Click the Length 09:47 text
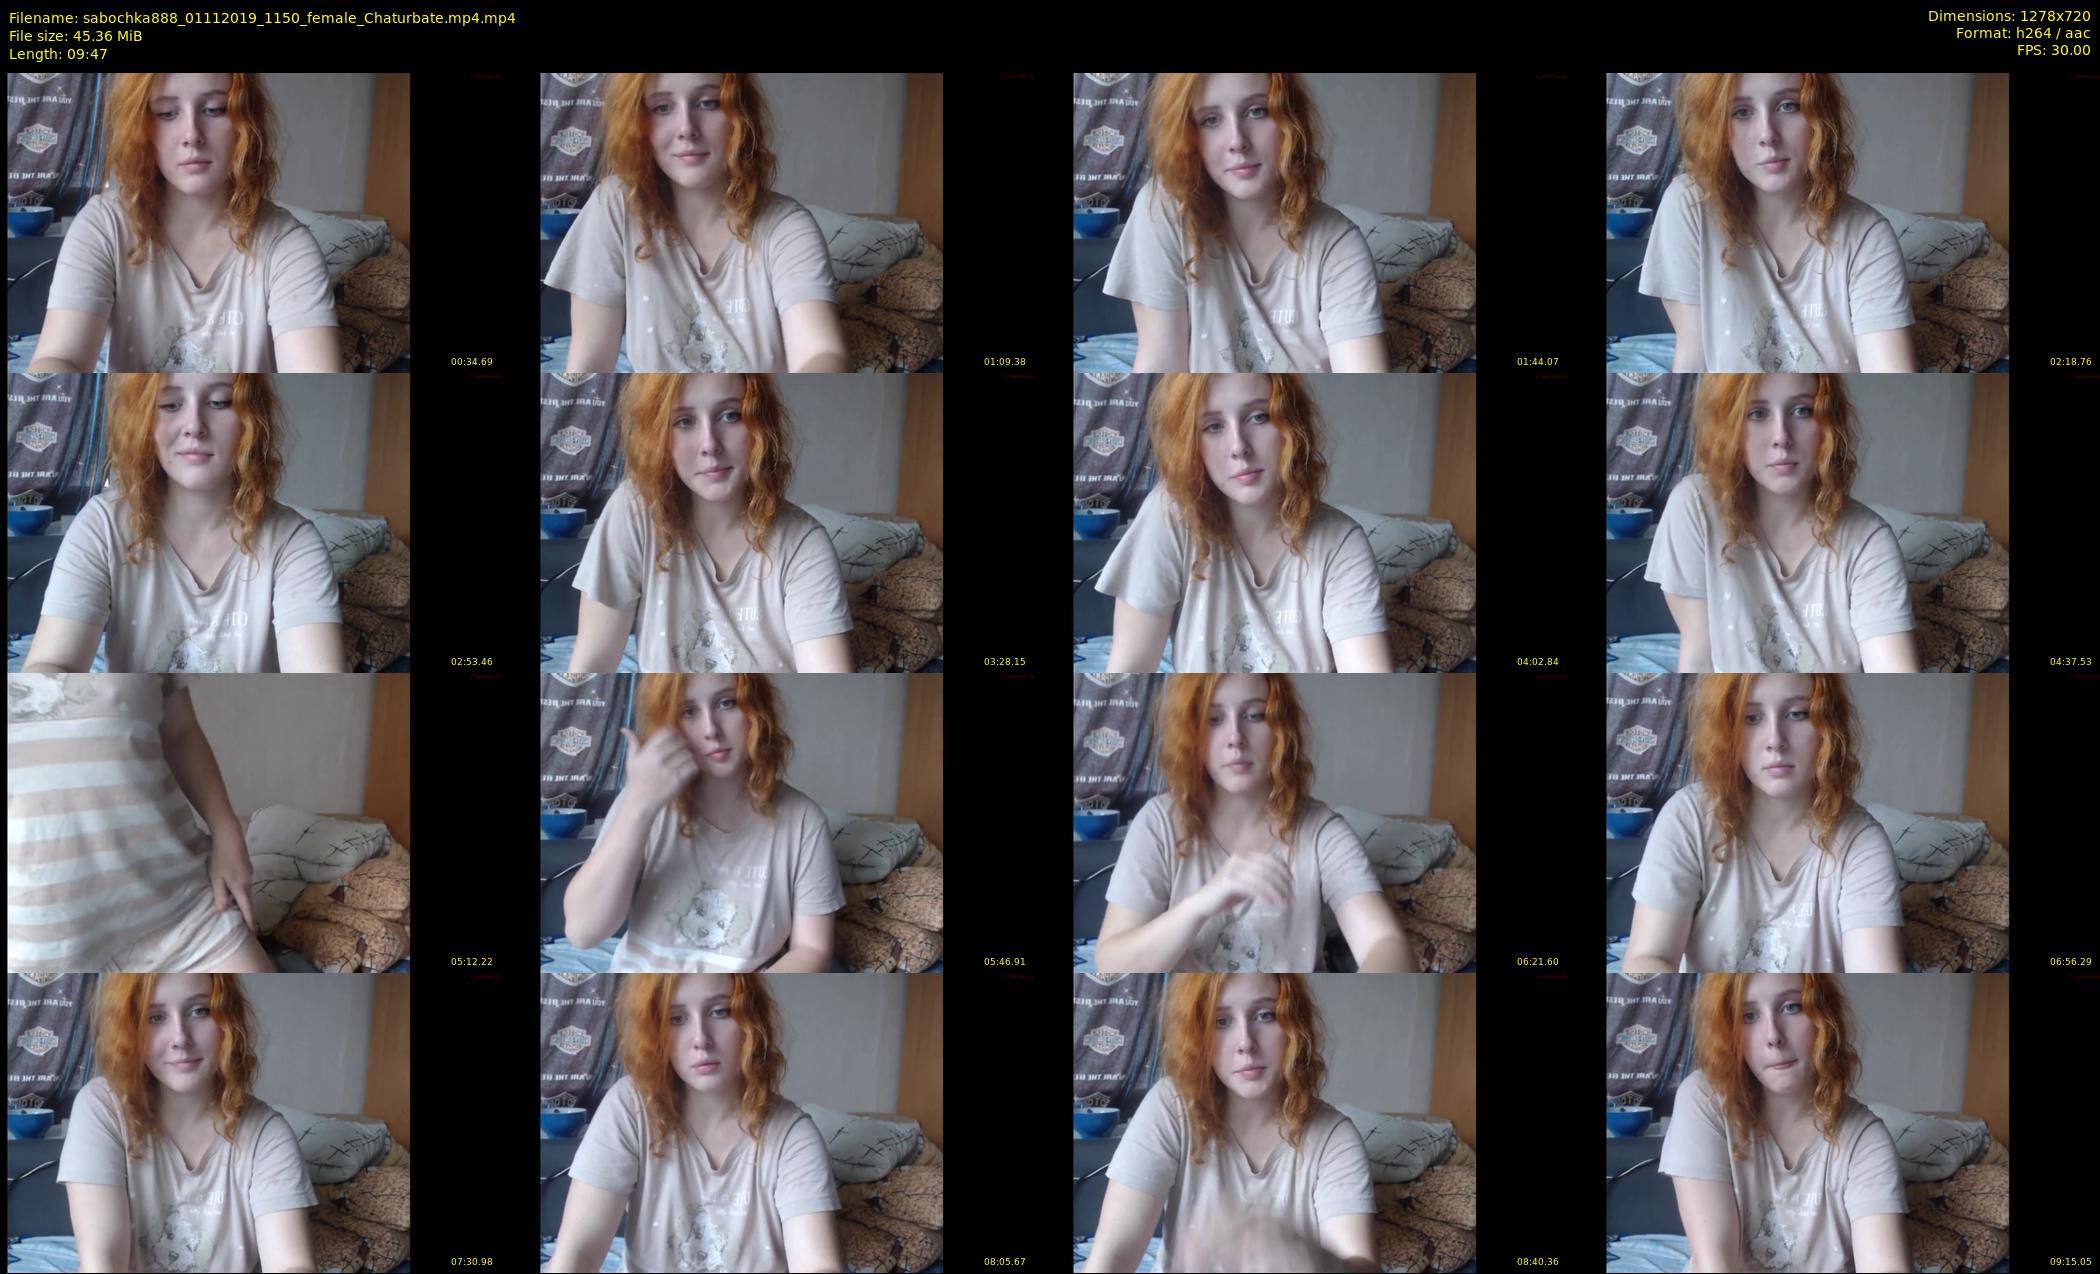Screen dimensions: 2100x1274 pyautogui.click(x=58, y=54)
